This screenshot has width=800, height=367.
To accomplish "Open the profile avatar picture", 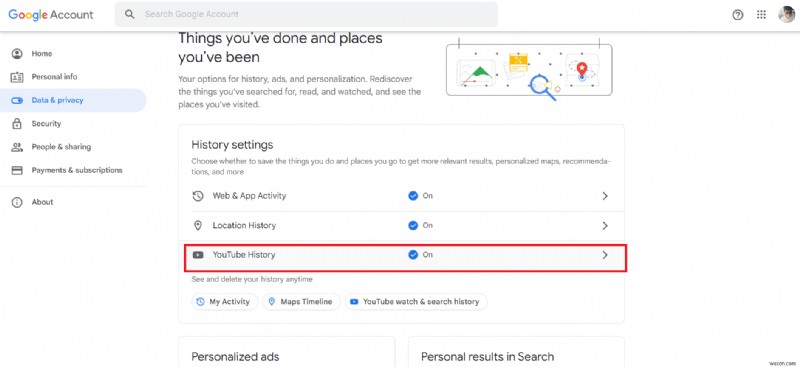I will pos(787,14).
